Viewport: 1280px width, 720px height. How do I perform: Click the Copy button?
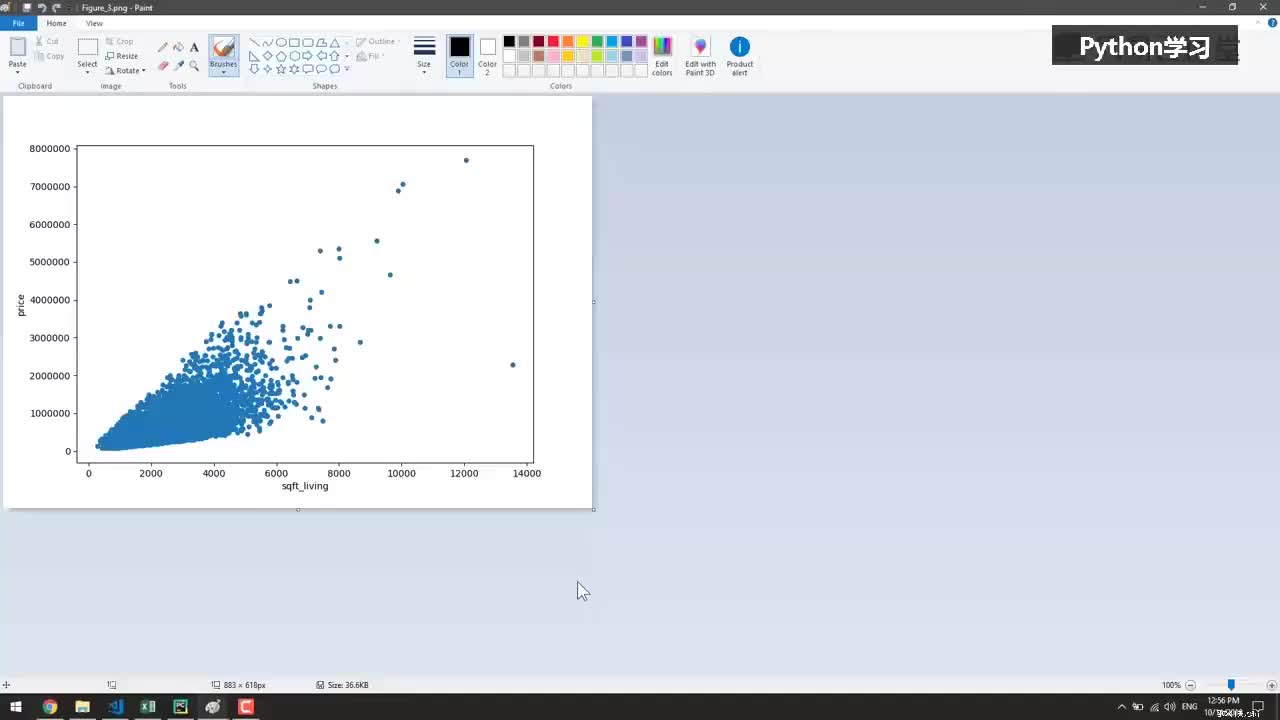pyautogui.click(x=49, y=56)
